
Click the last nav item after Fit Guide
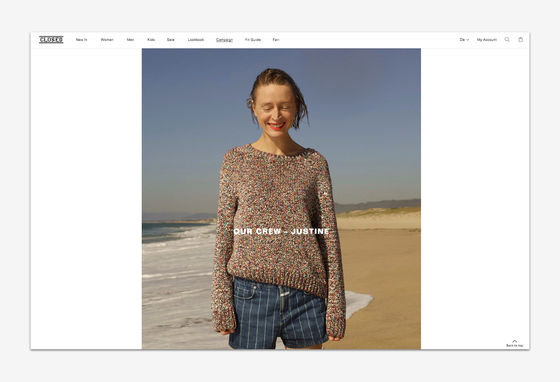(276, 40)
